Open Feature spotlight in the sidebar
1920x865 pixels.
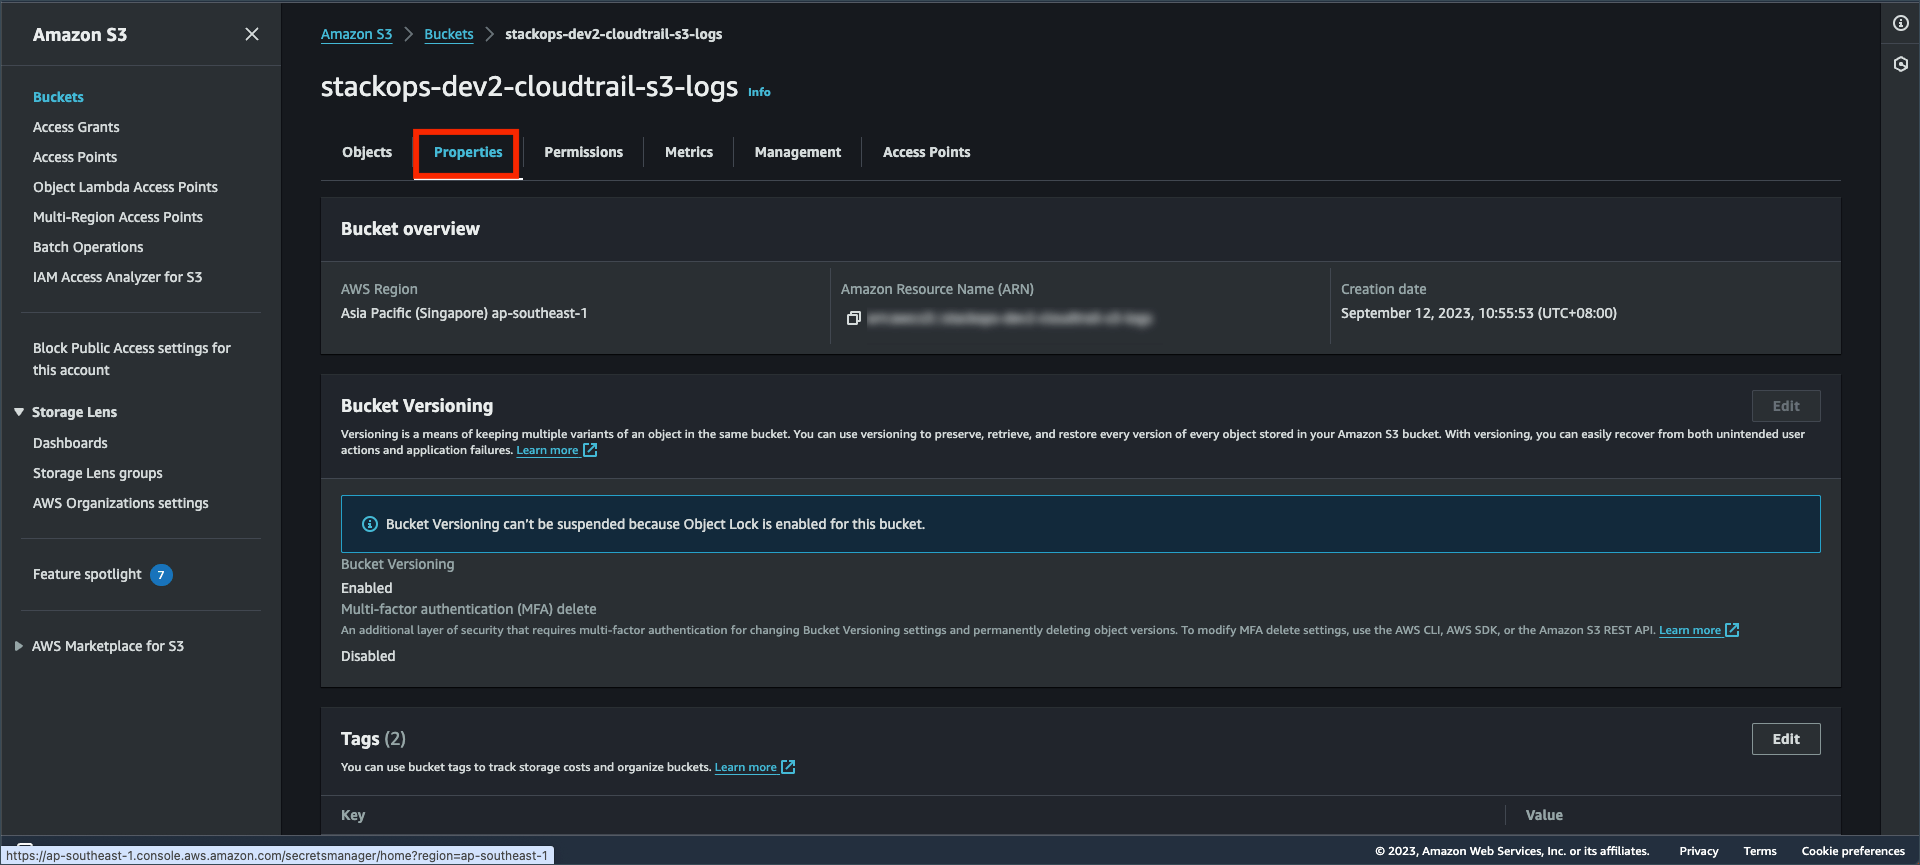(87, 574)
